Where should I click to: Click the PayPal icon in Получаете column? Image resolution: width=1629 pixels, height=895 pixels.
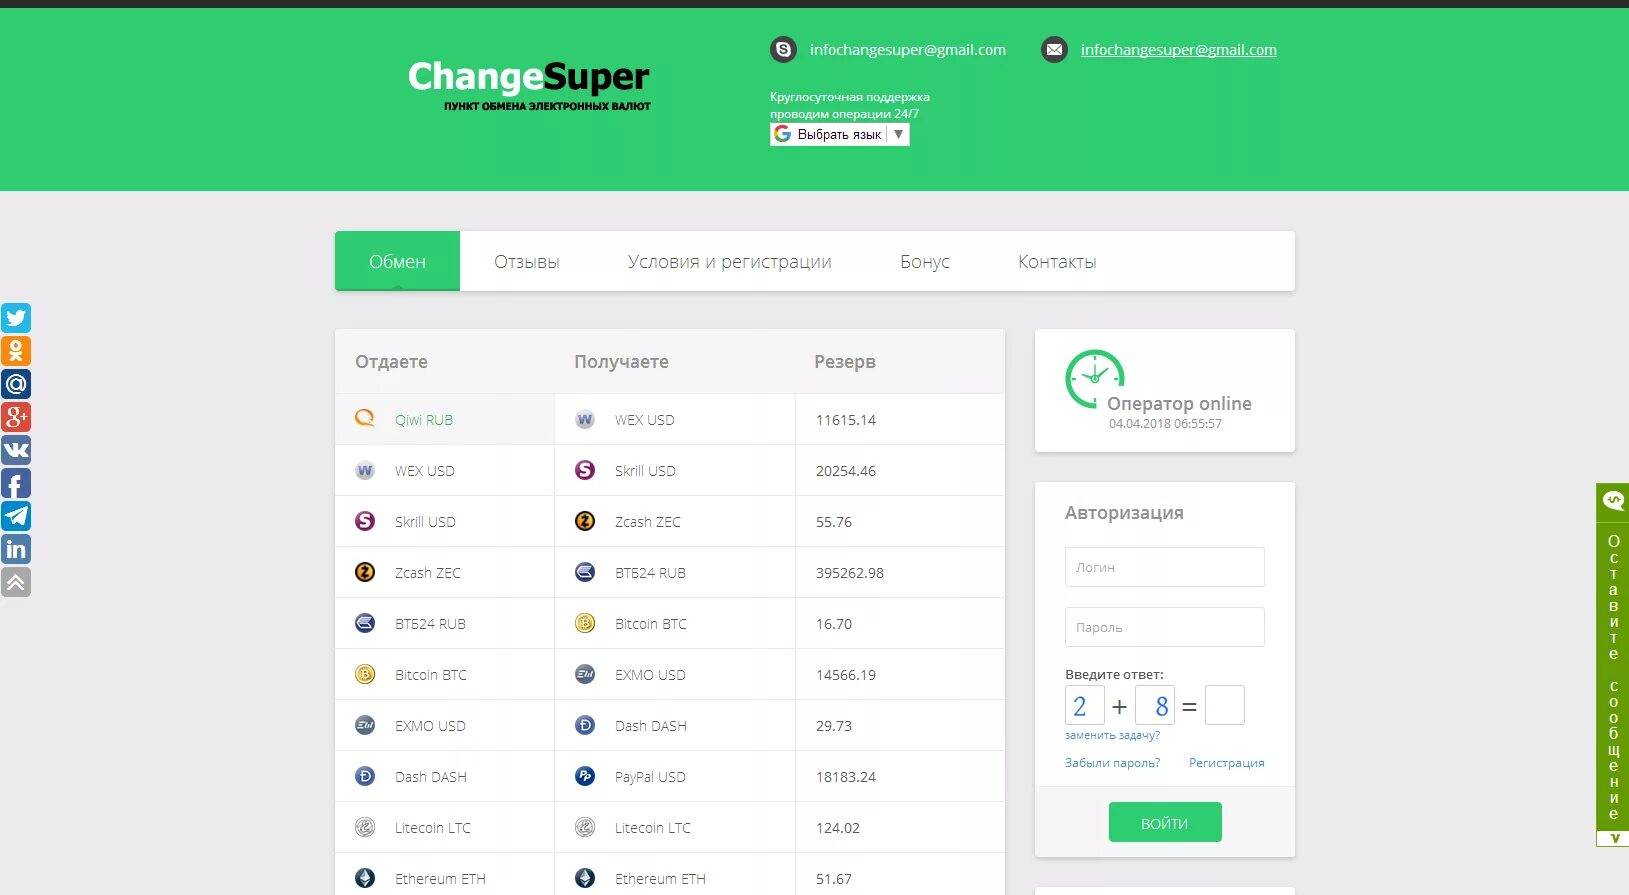[x=585, y=776]
